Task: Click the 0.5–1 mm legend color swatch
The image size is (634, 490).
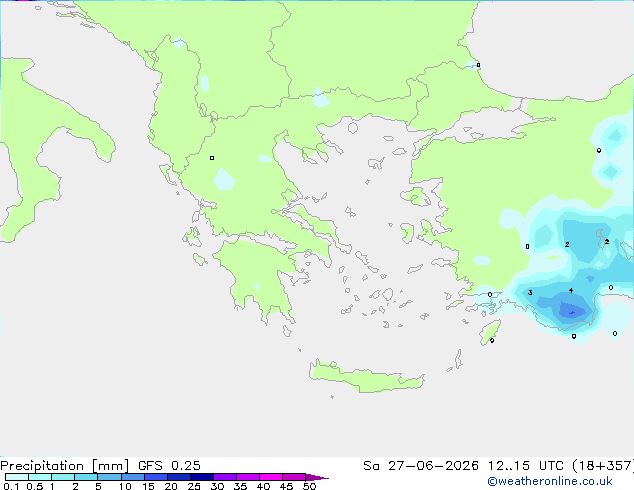Action: tap(40, 477)
